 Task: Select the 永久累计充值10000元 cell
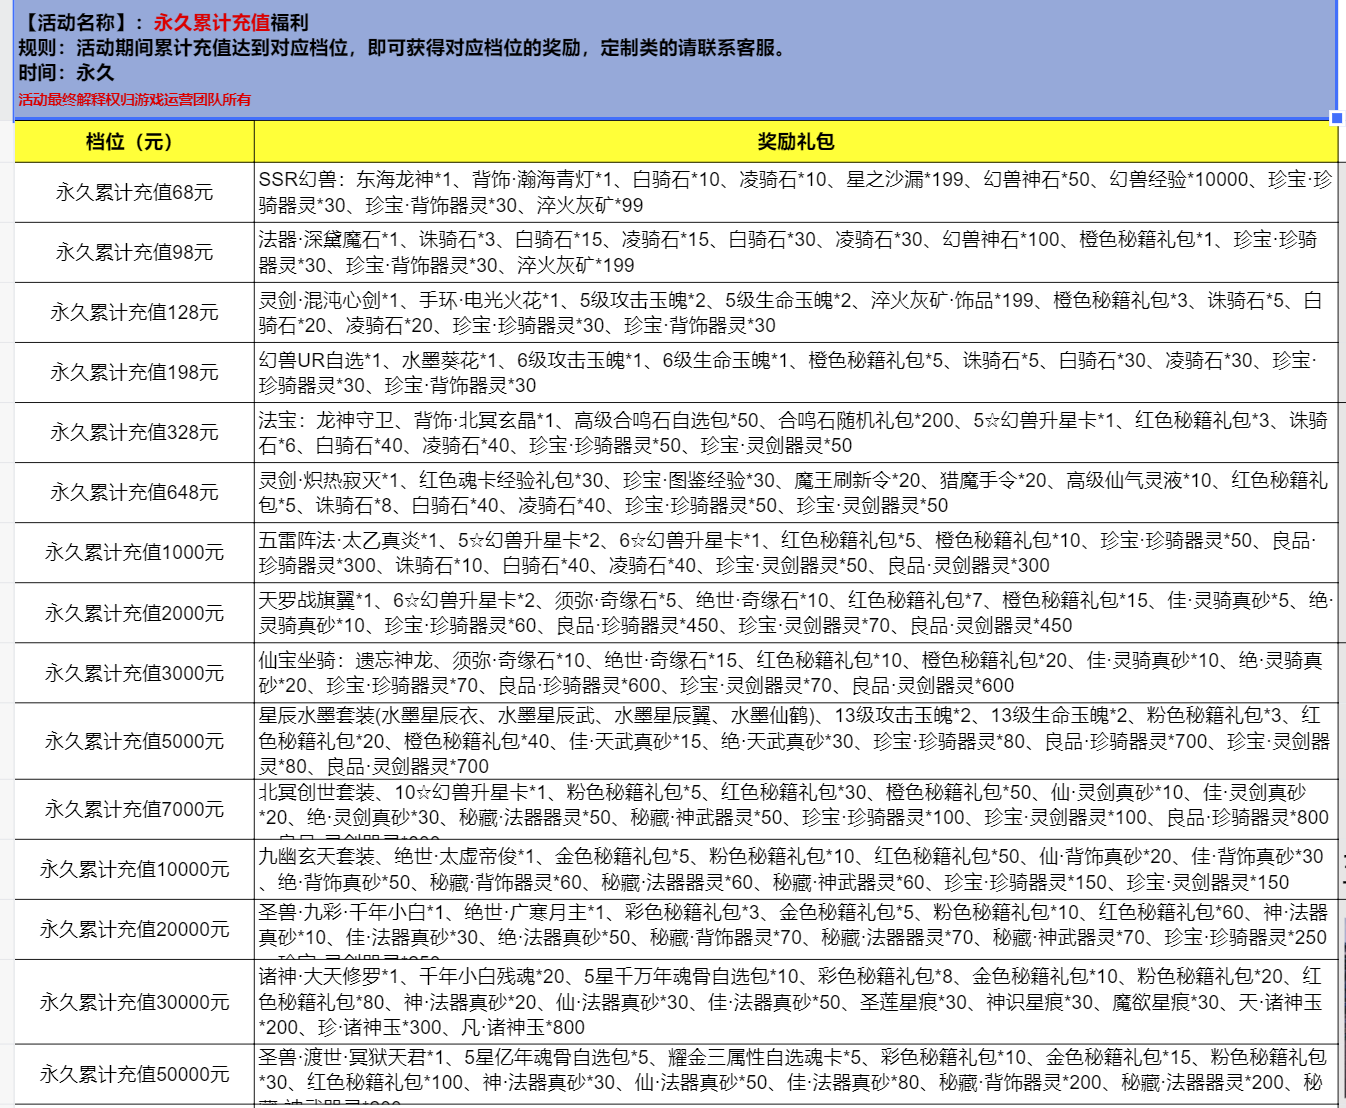[x=134, y=869]
